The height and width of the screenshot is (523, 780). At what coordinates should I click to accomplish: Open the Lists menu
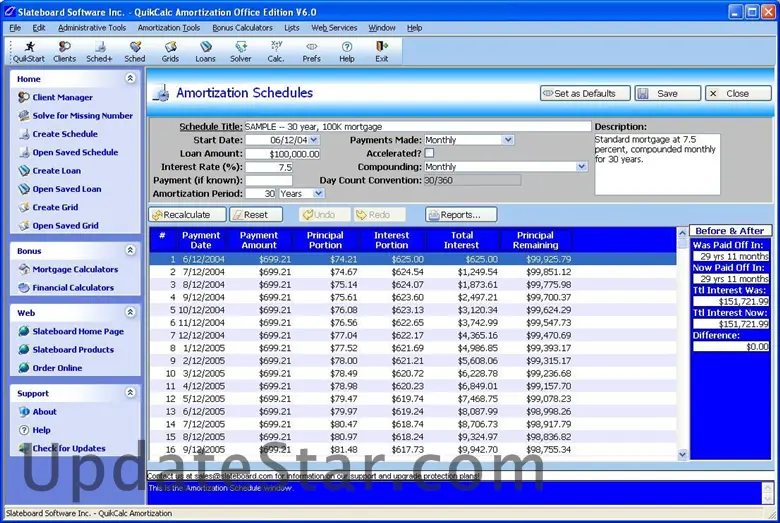[x=292, y=28]
